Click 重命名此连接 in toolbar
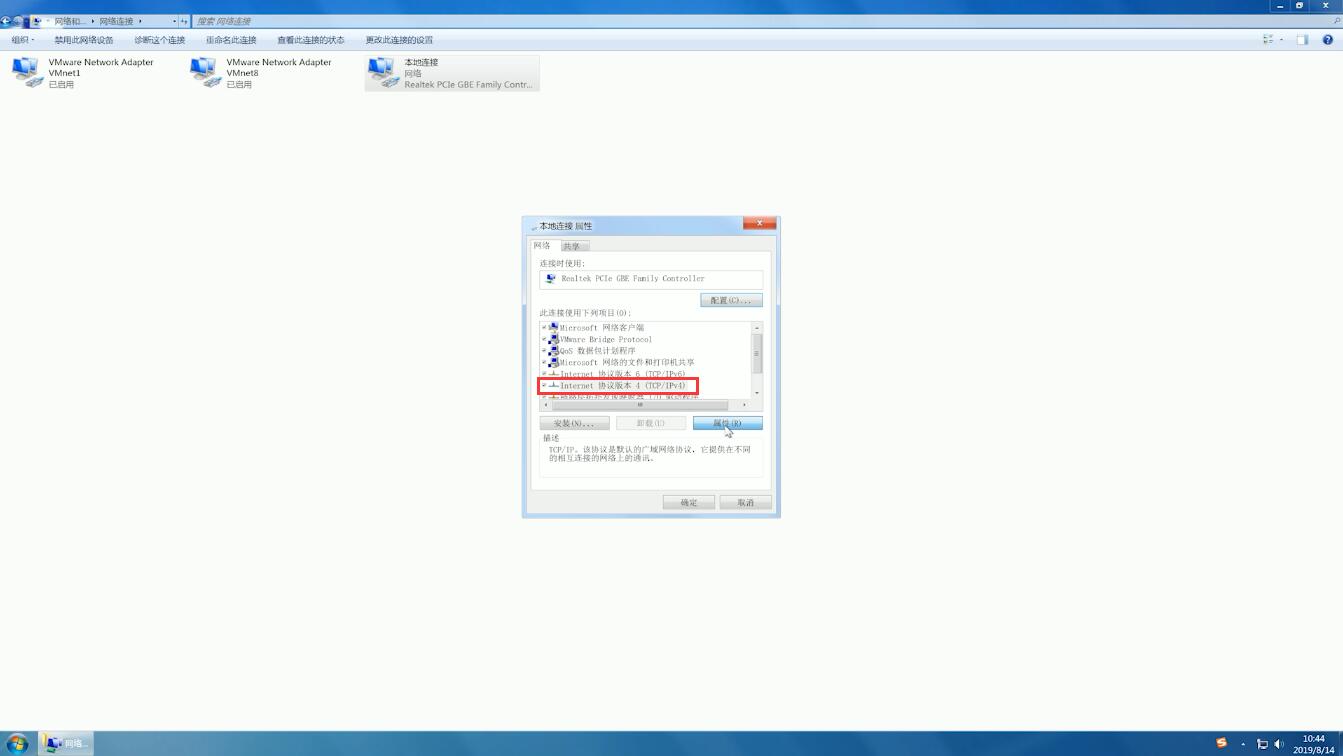 pyautogui.click(x=231, y=40)
